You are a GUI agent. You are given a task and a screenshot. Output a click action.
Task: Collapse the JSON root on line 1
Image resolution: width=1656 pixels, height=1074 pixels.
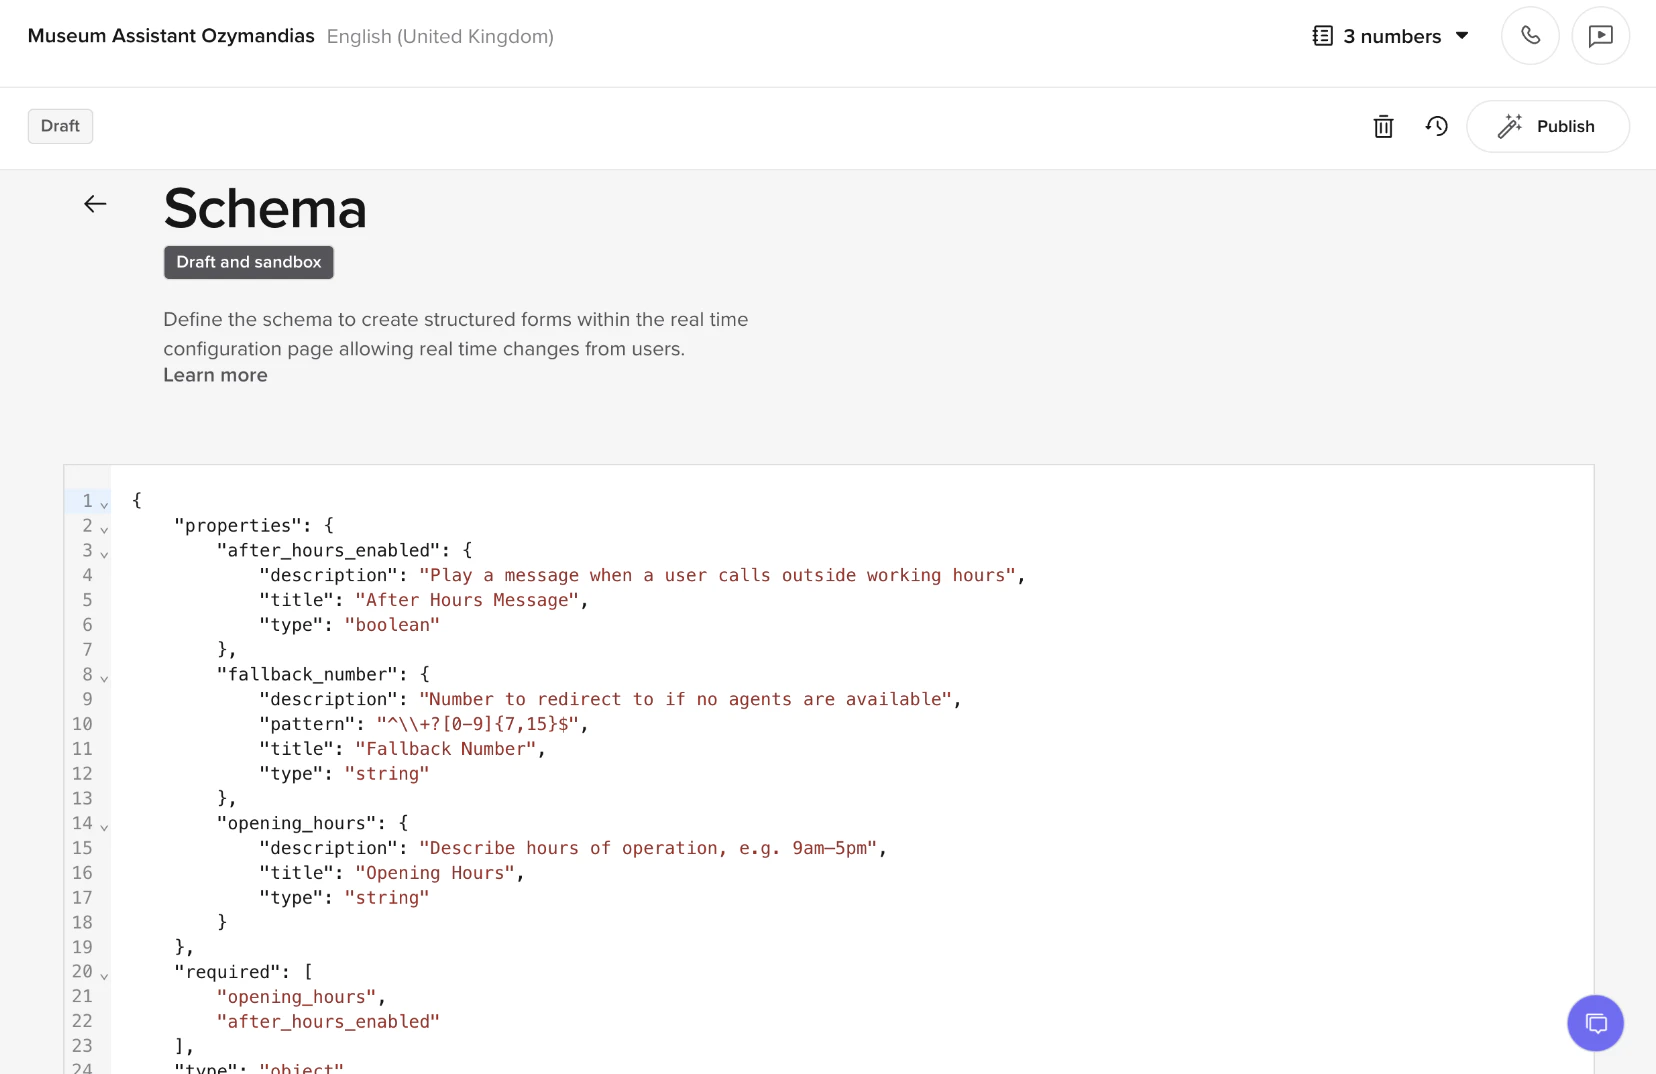tap(103, 503)
